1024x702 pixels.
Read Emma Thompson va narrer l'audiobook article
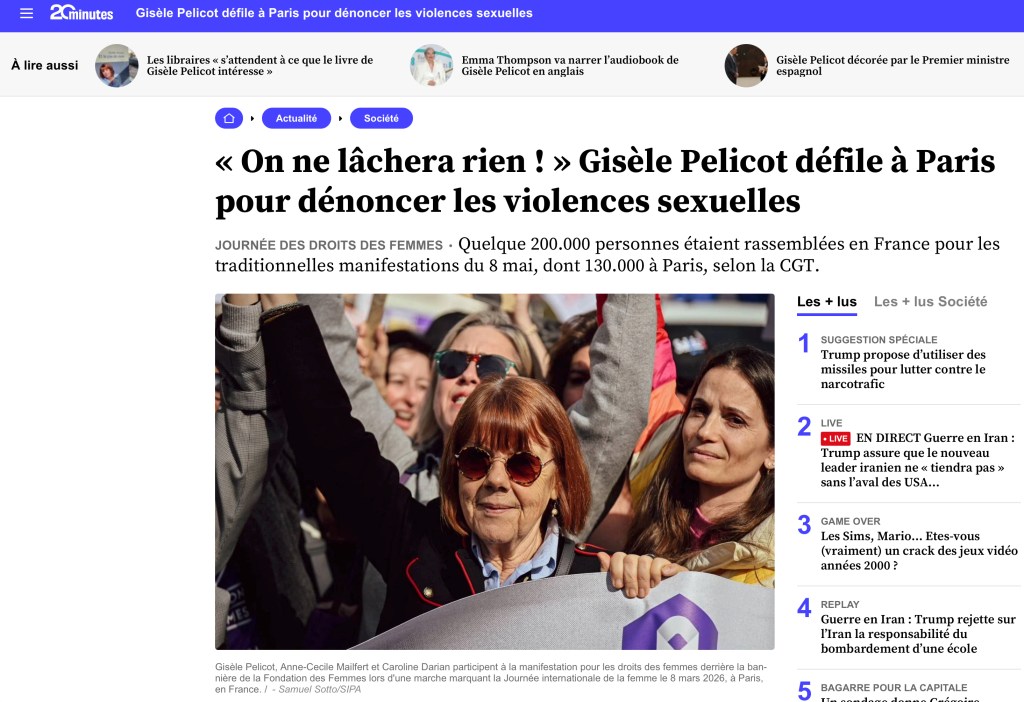570,65
